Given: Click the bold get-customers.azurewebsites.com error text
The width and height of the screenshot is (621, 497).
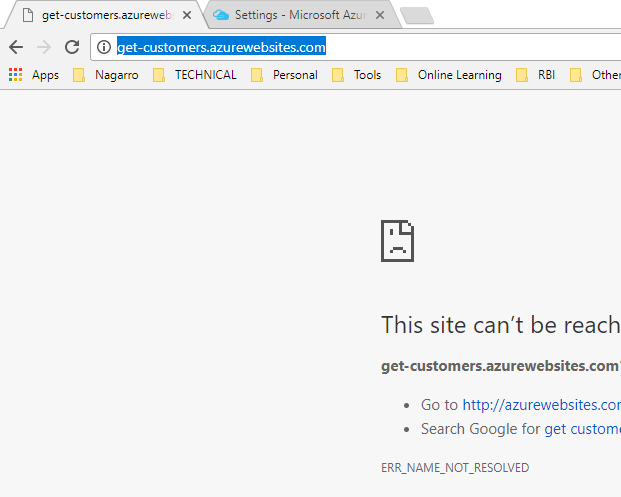Looking at the screenshot, I should point(501,366).
